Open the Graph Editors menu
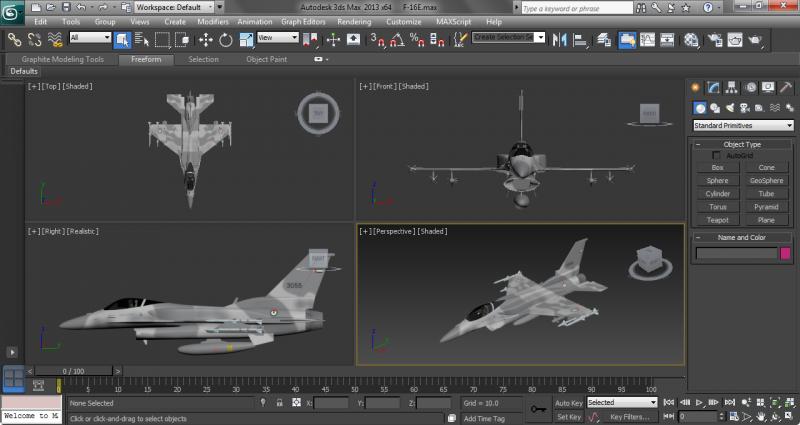Image resolution: width=800 pixels, height=425 pixels. point(303,21)
